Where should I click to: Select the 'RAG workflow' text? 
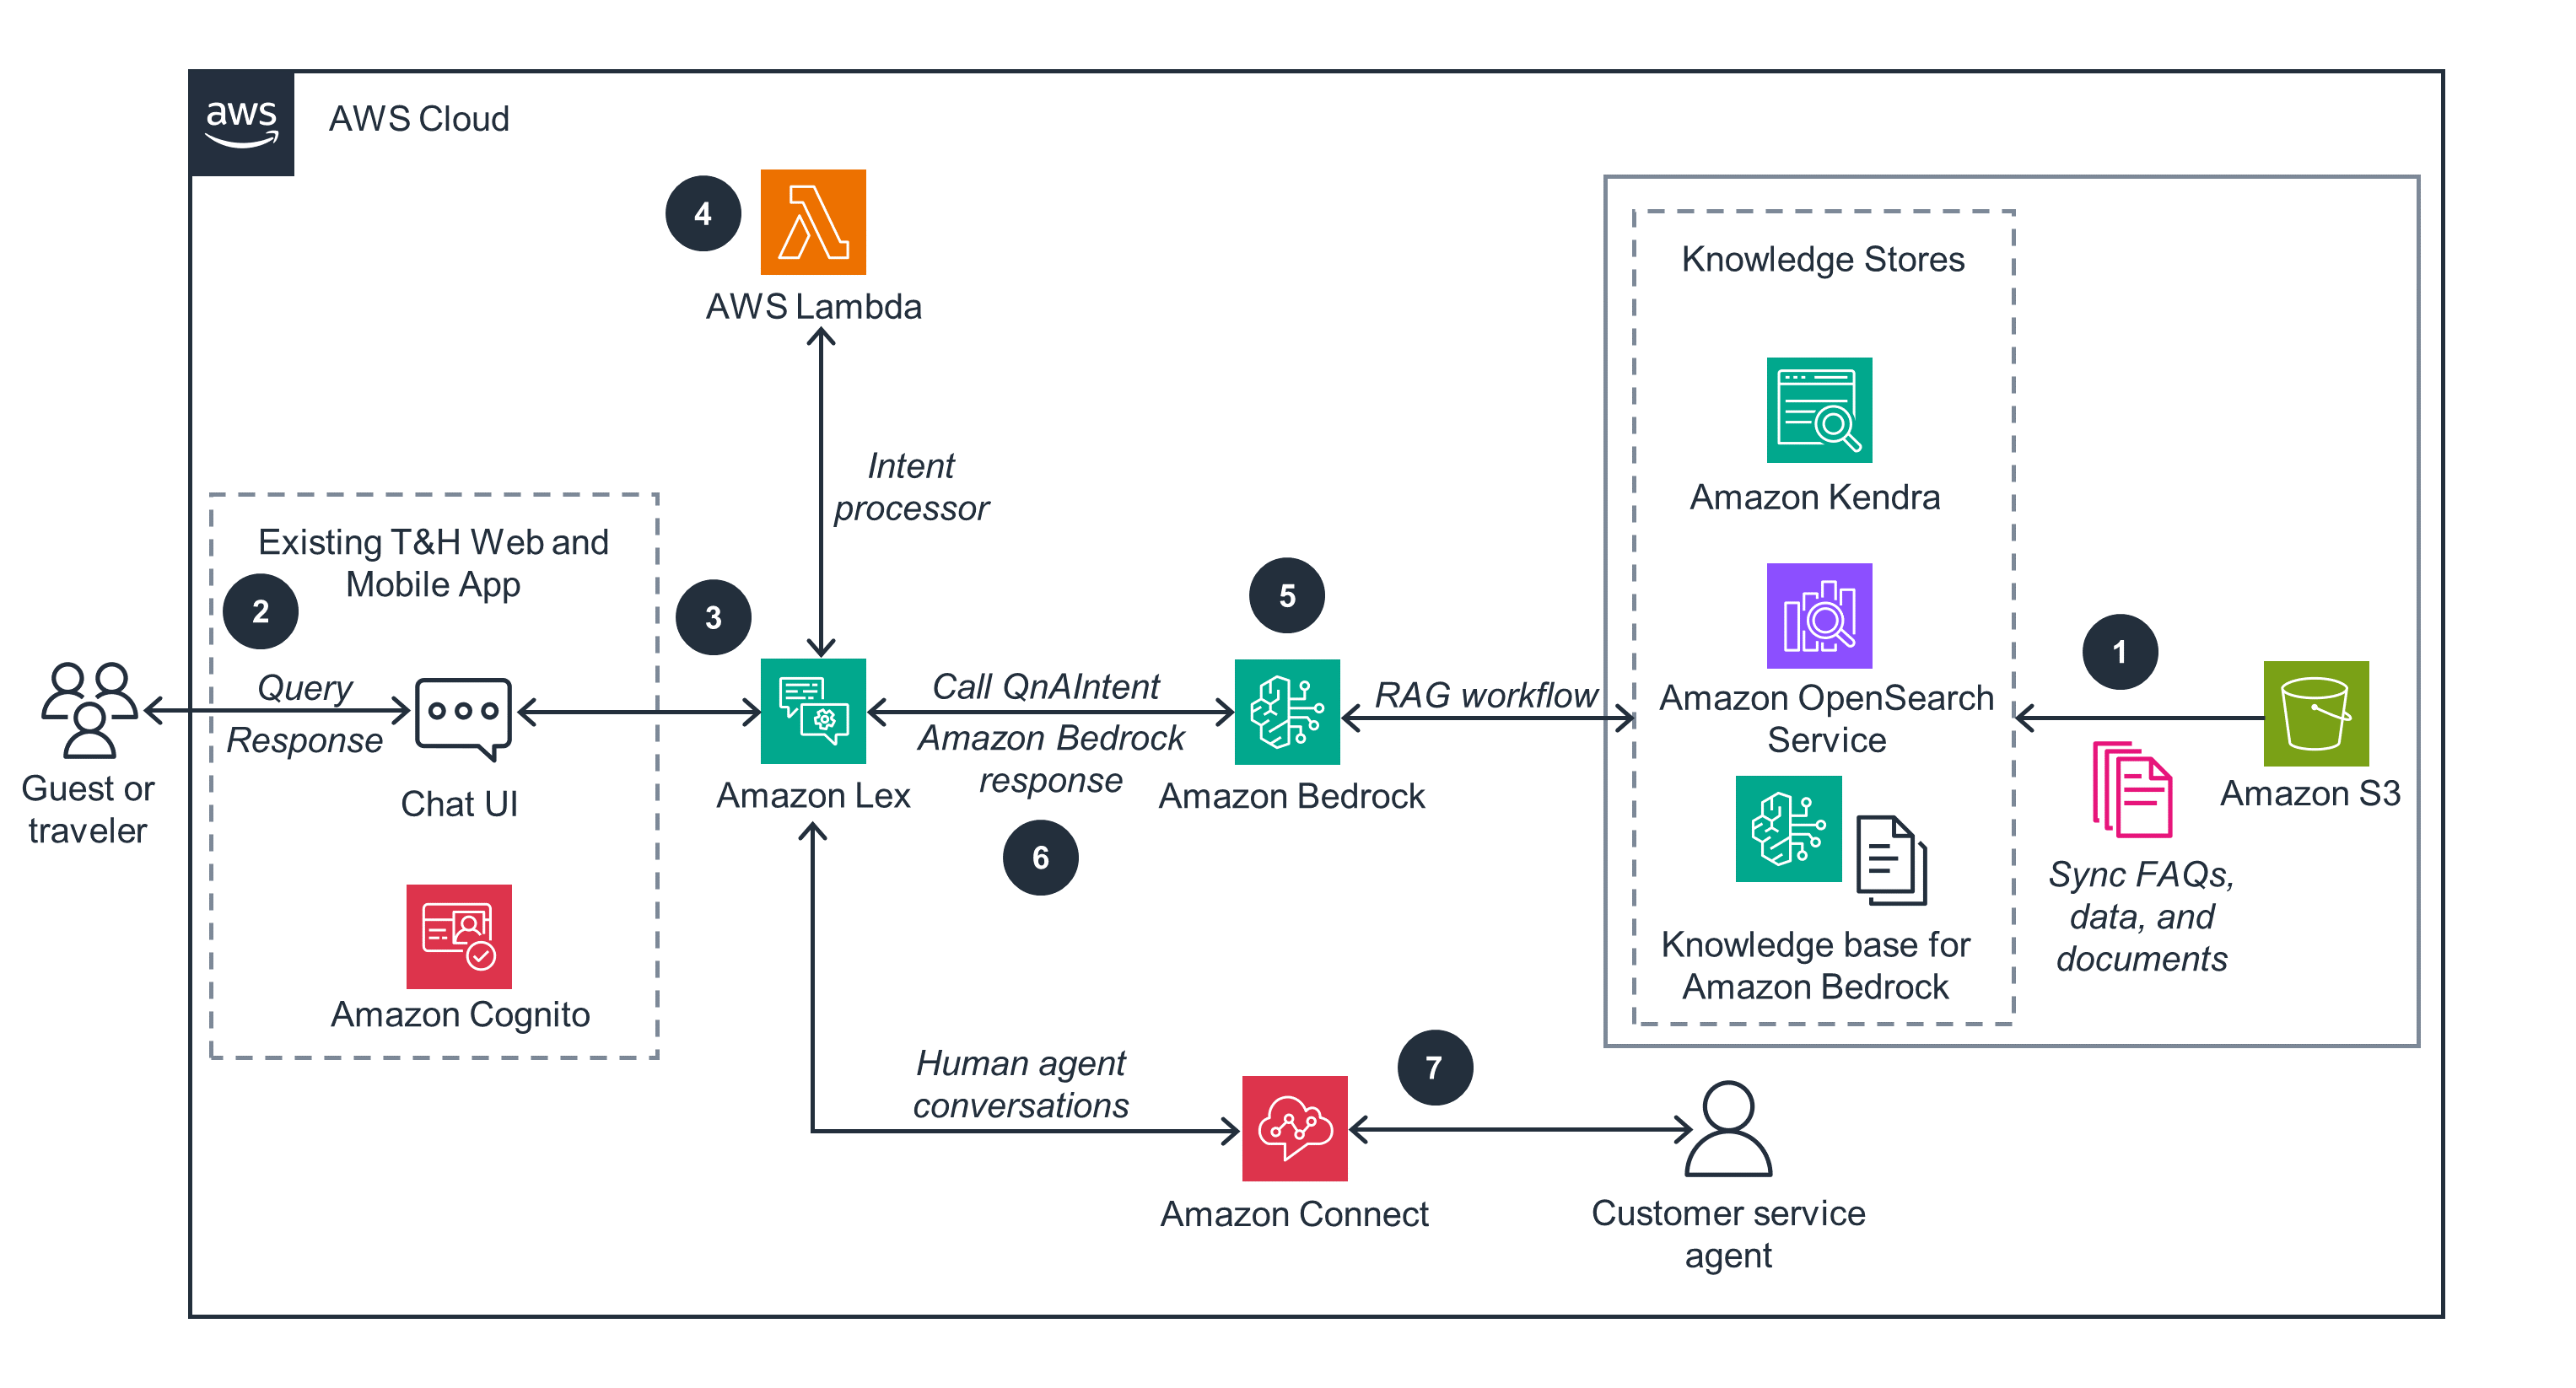(x=1486, y=695)
